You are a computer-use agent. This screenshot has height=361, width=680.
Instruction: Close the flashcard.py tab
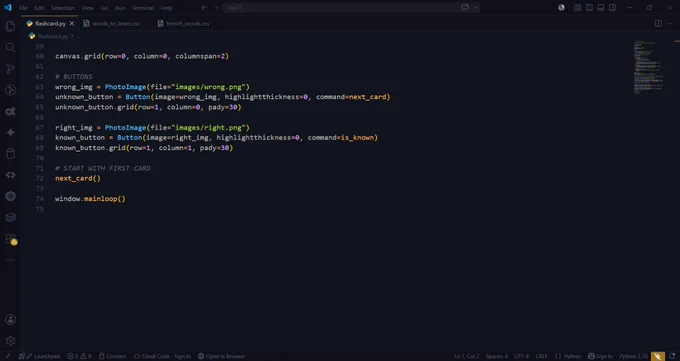coord(72,23)
